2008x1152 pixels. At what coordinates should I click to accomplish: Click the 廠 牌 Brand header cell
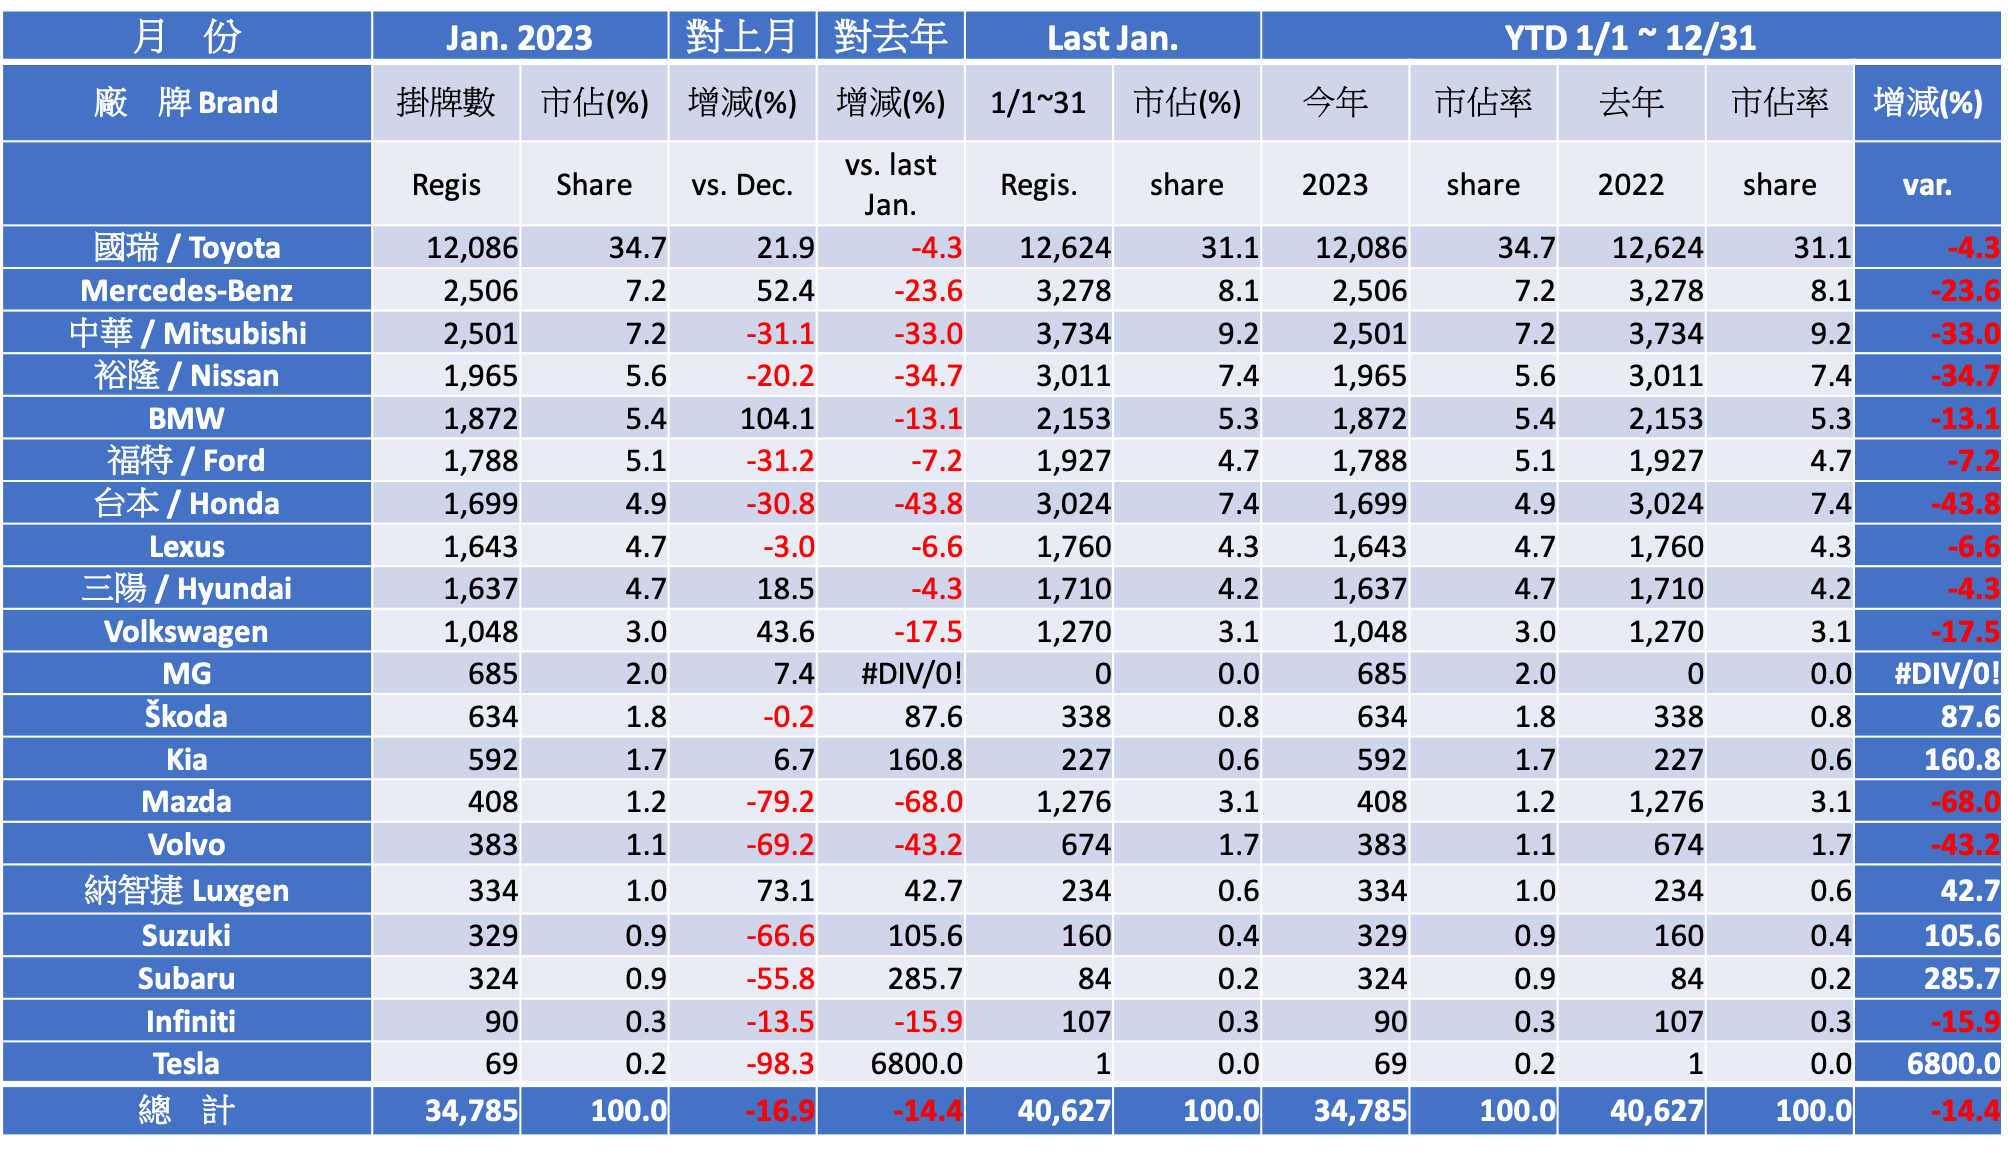point(187,102)
